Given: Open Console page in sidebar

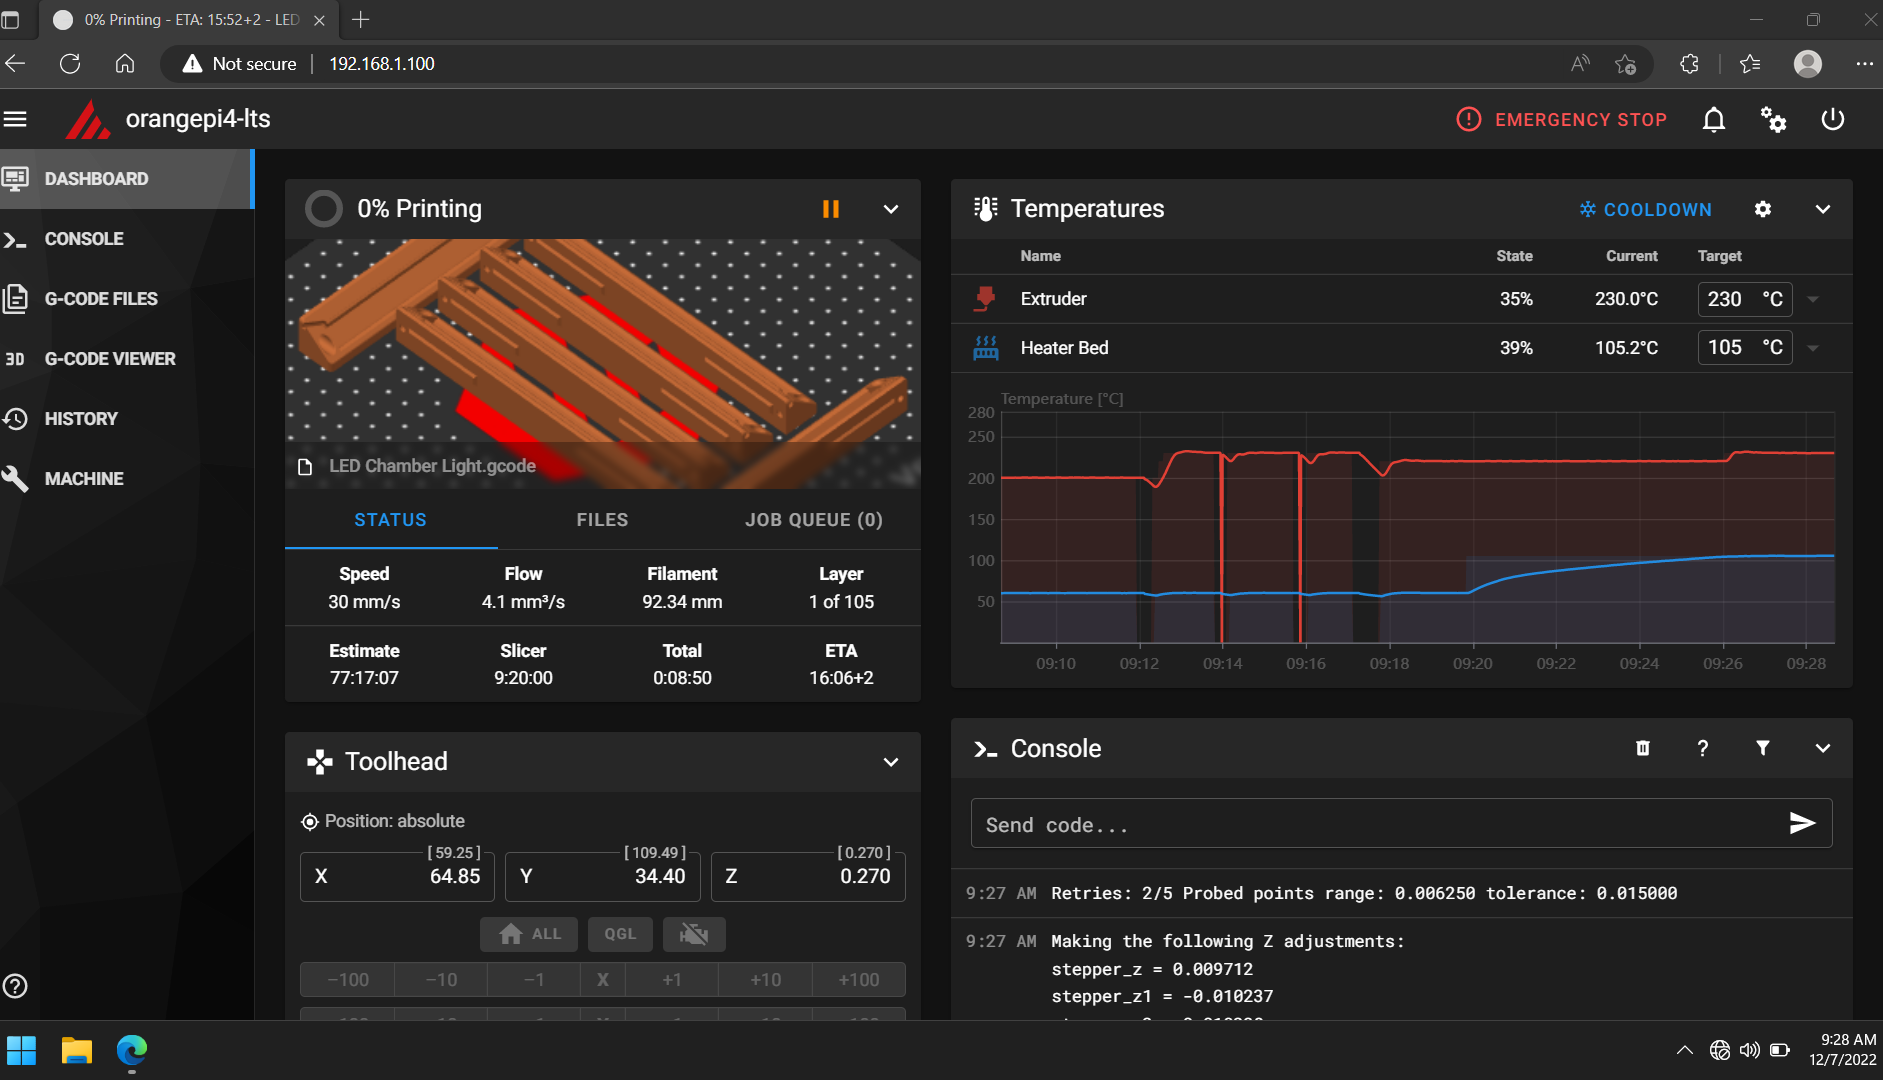Looking at the screenshot, I should click(x=126, y=239).
